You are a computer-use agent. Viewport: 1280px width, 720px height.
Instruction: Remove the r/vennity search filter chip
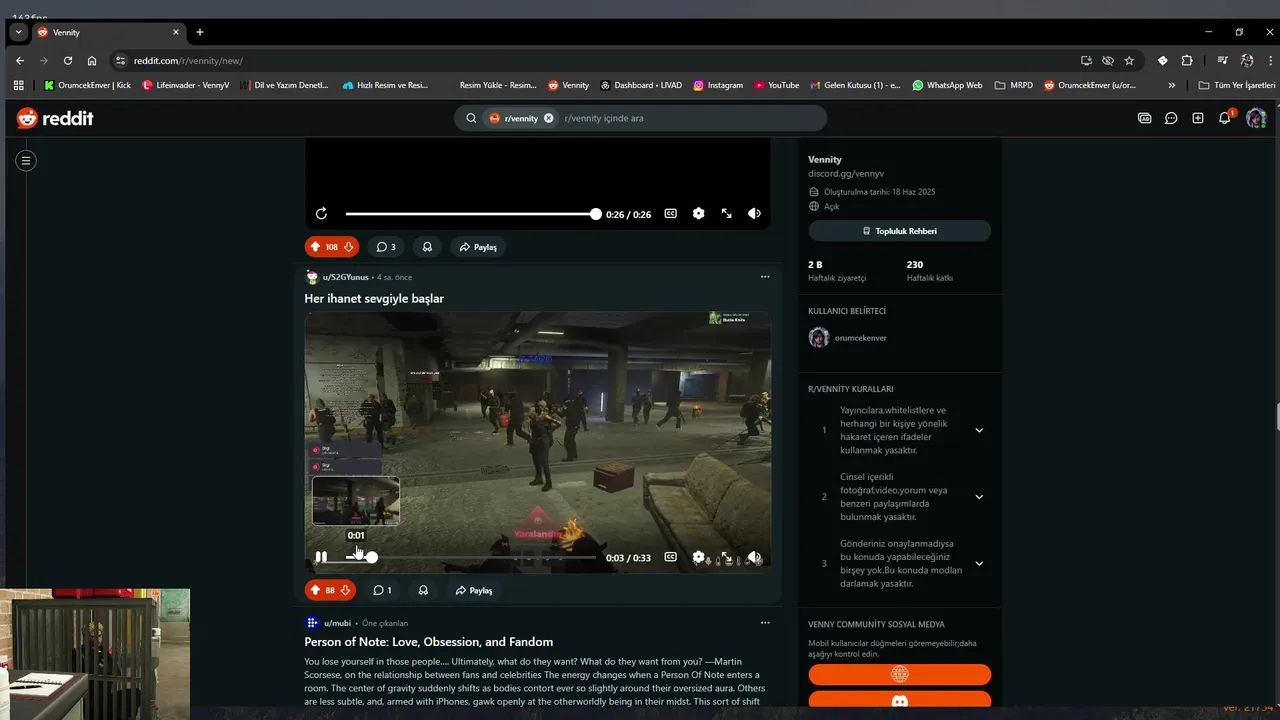pos(548,118)
